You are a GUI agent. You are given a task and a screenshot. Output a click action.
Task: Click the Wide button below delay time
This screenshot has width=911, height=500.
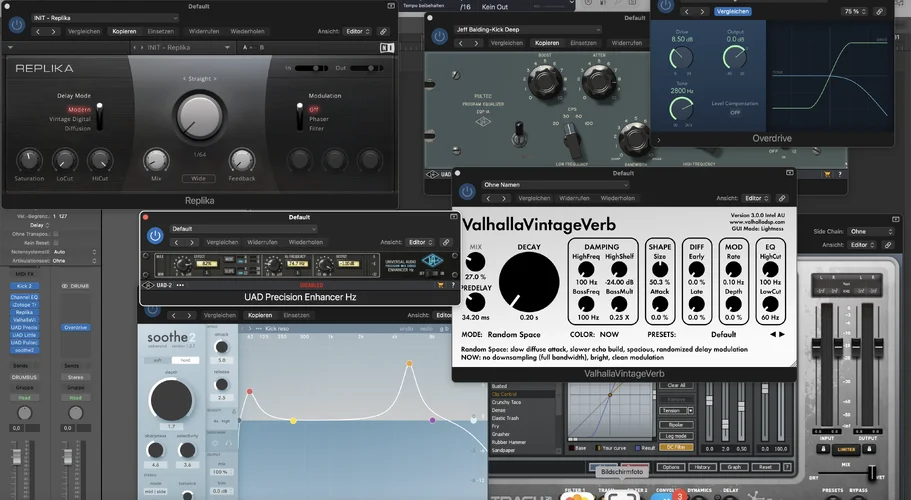[x=198, y=179]
